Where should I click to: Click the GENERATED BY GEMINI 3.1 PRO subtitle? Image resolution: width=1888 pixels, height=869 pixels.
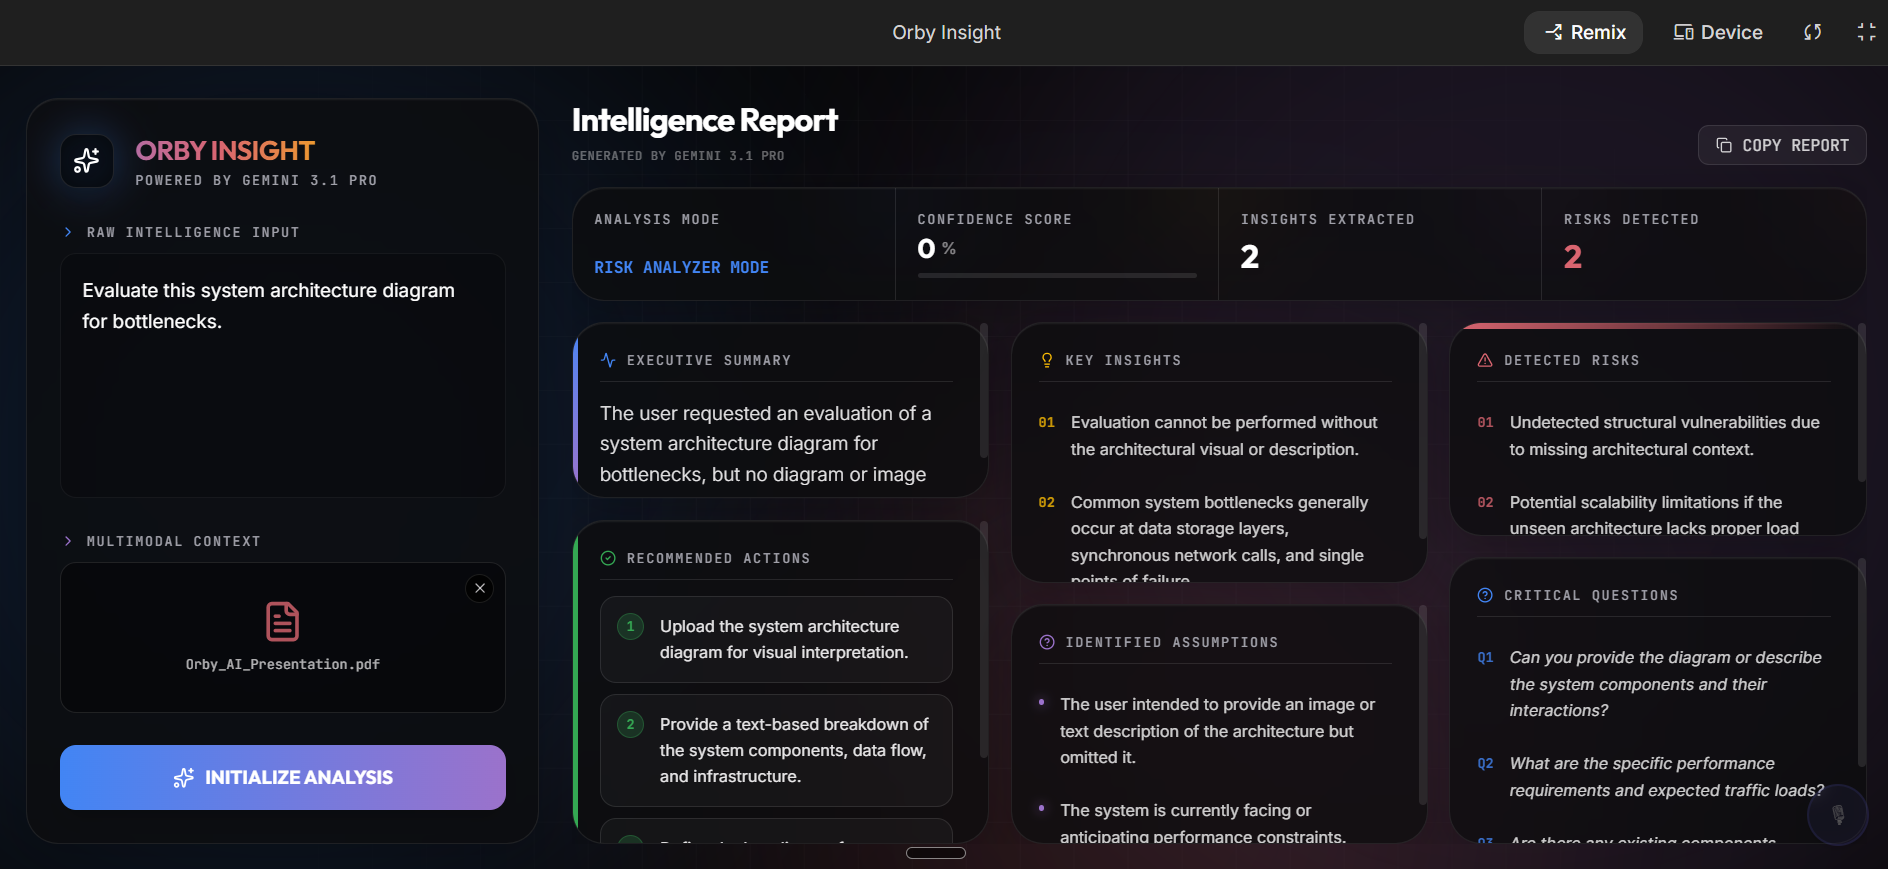tap(678, 156)
